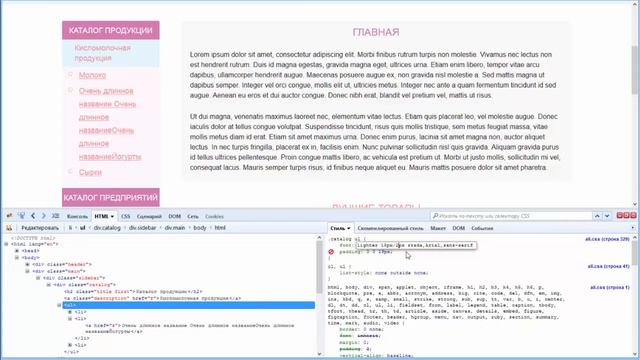This screenshot has height=360, width=640.
Task: Select div.main in the breadcrumb path
Action: pyautogui.click(x=175, y=228)
